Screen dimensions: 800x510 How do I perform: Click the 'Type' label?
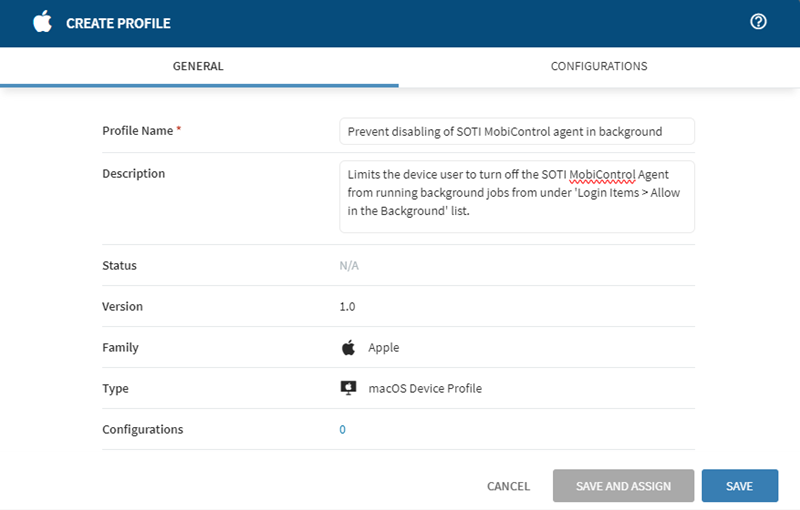pos(115,389)
